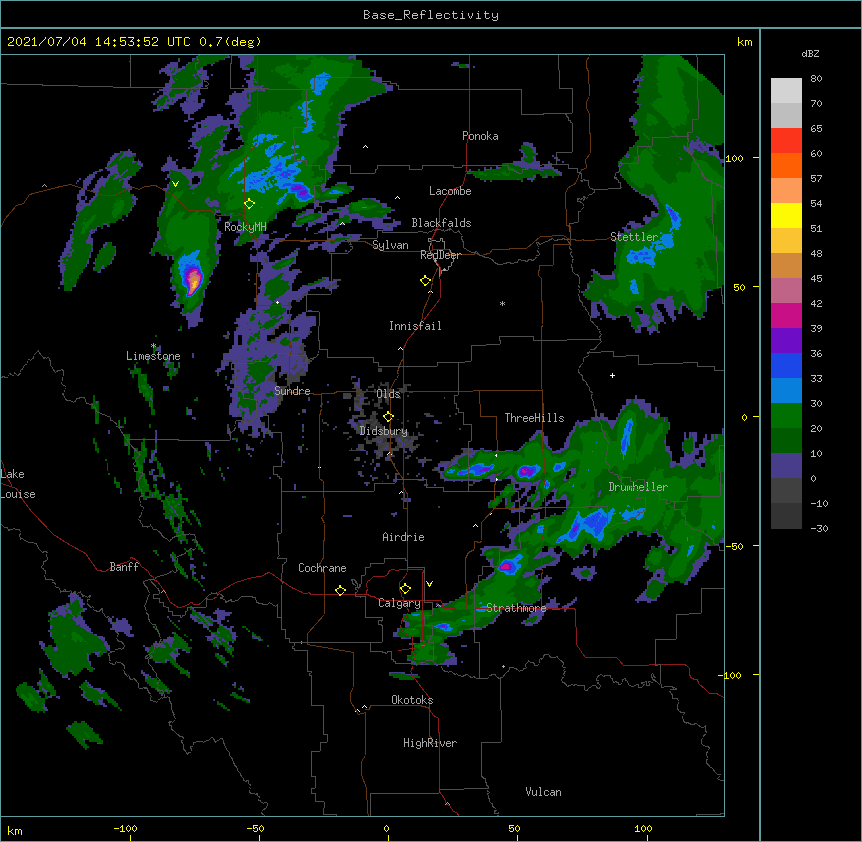Pick the purple 36-39 dBZ swatch
This screenshot has width=862, height=842.
click(x=786, y=341)
